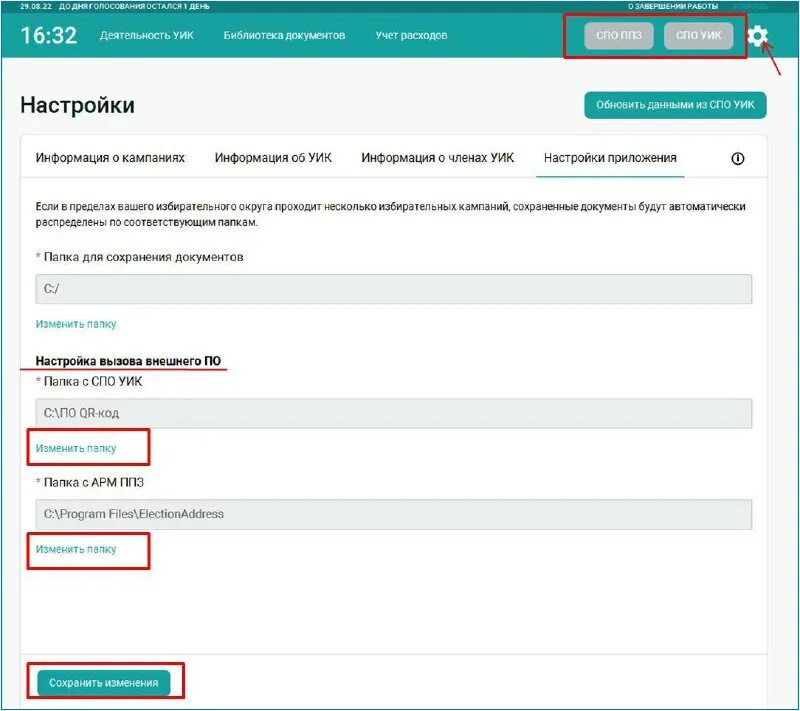This screenshot has width=800, height=711.
Task: Select the Настройки приложения tab
Action: point(611,157)
